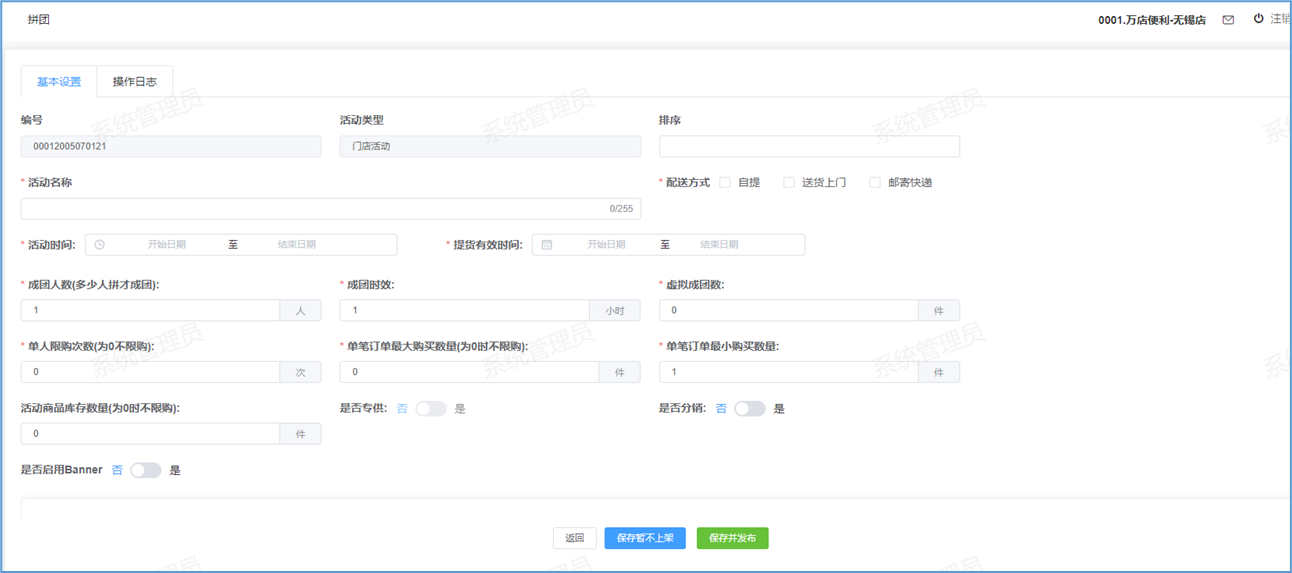Click the disabled 编号 field
Viewport: 1292px width, 573px height.
pos(171,147)
